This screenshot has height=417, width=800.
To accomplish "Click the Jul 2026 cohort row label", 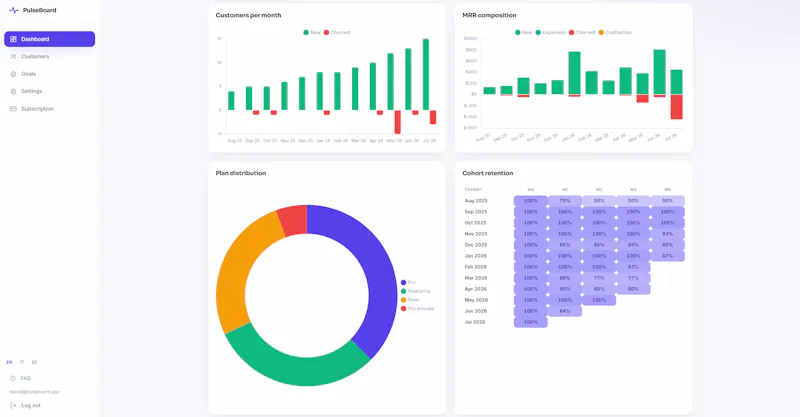I will tap(475, 322).
